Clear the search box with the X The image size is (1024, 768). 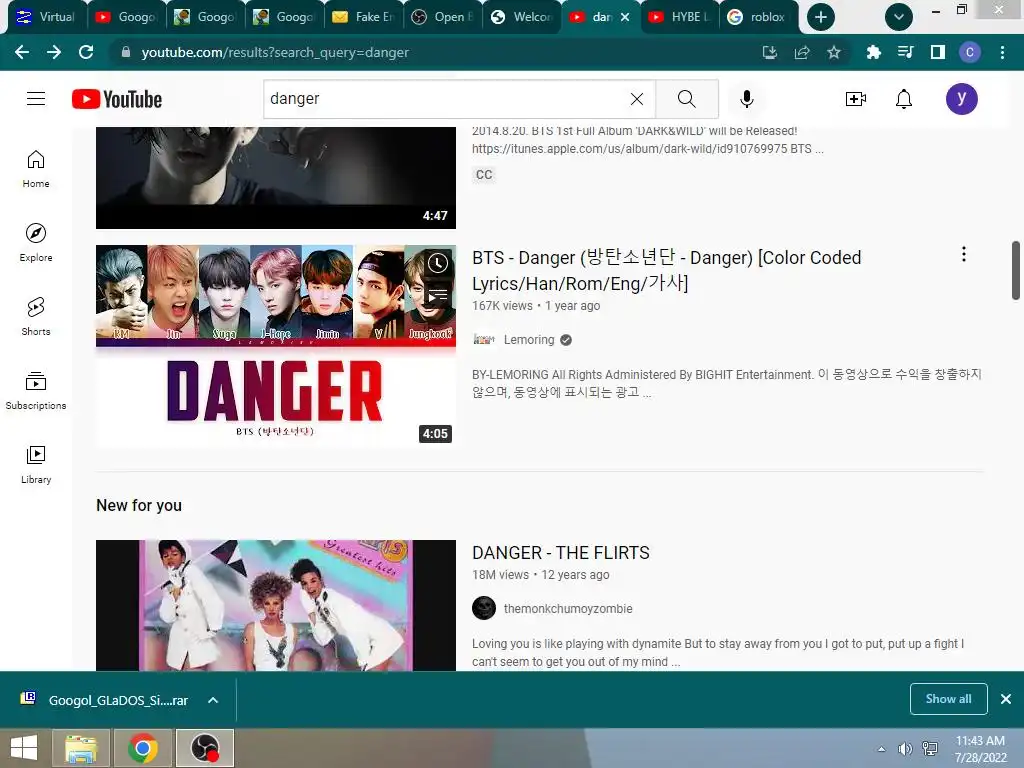(x=637, y=99)
